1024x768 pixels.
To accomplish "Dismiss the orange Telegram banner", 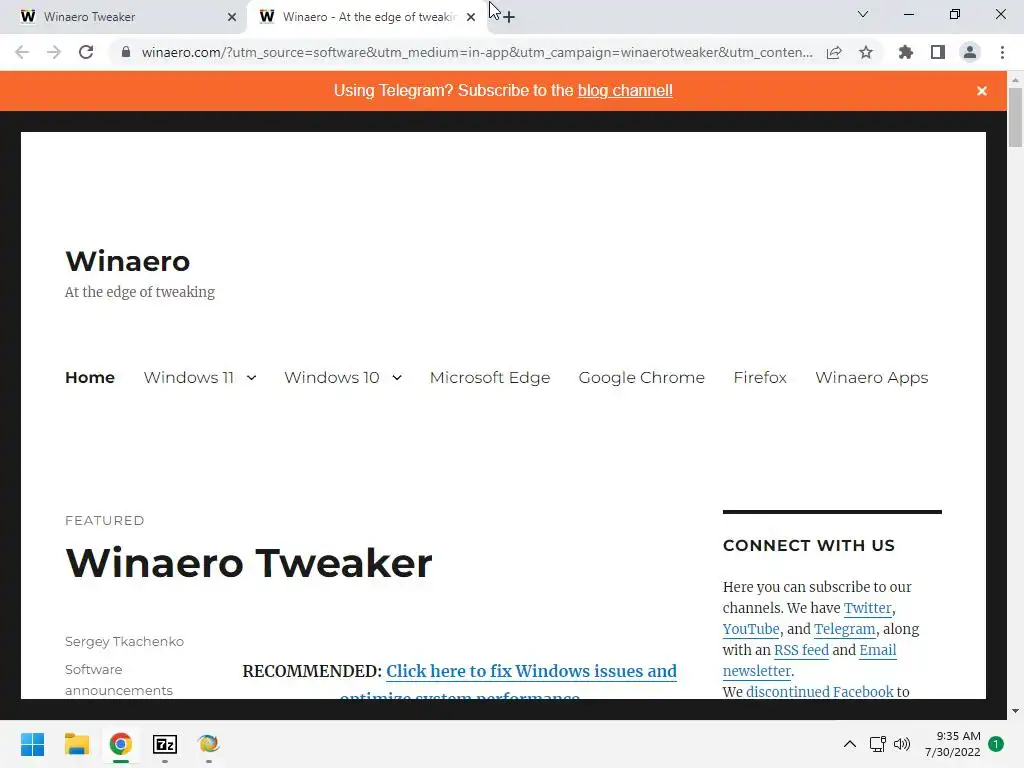I will coord(982,91).
